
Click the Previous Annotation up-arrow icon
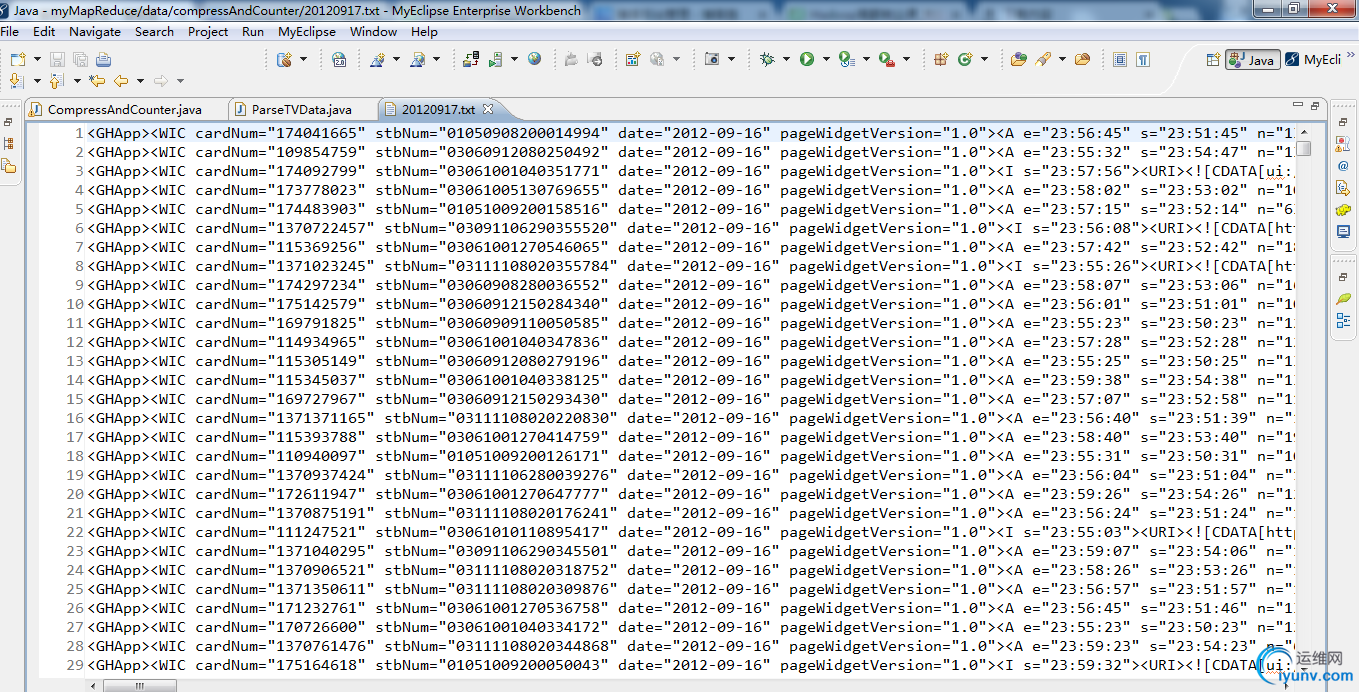point(56,81)
